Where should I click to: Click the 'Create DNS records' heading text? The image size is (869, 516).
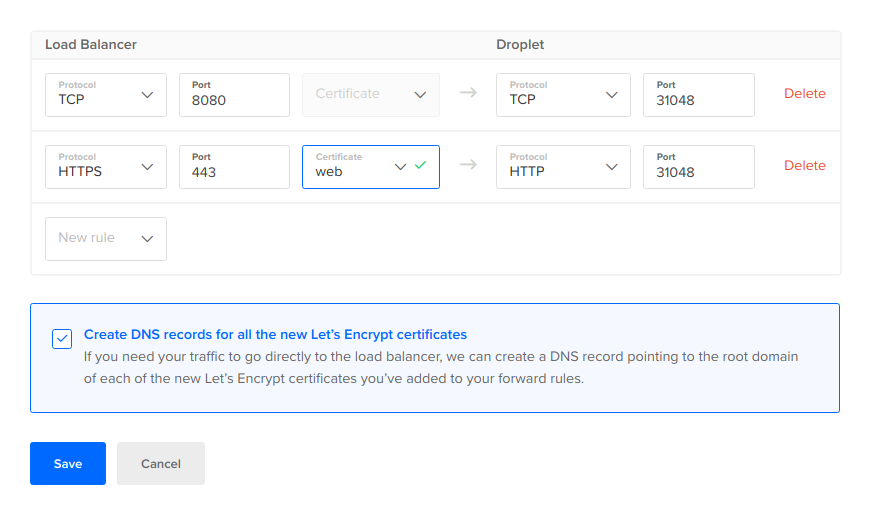pos(275,335)
